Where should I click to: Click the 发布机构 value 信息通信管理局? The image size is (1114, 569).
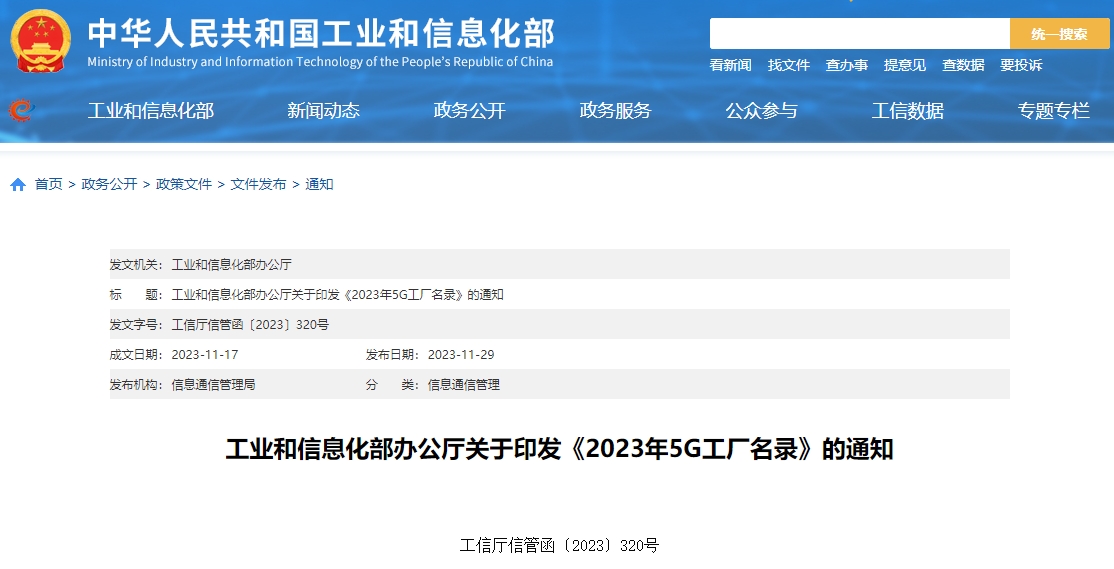(x=213, y=384)
